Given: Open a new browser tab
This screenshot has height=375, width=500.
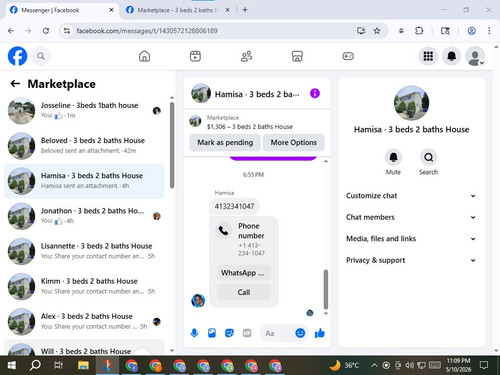Looking at the screenshot, I should [x=245, y=10].
